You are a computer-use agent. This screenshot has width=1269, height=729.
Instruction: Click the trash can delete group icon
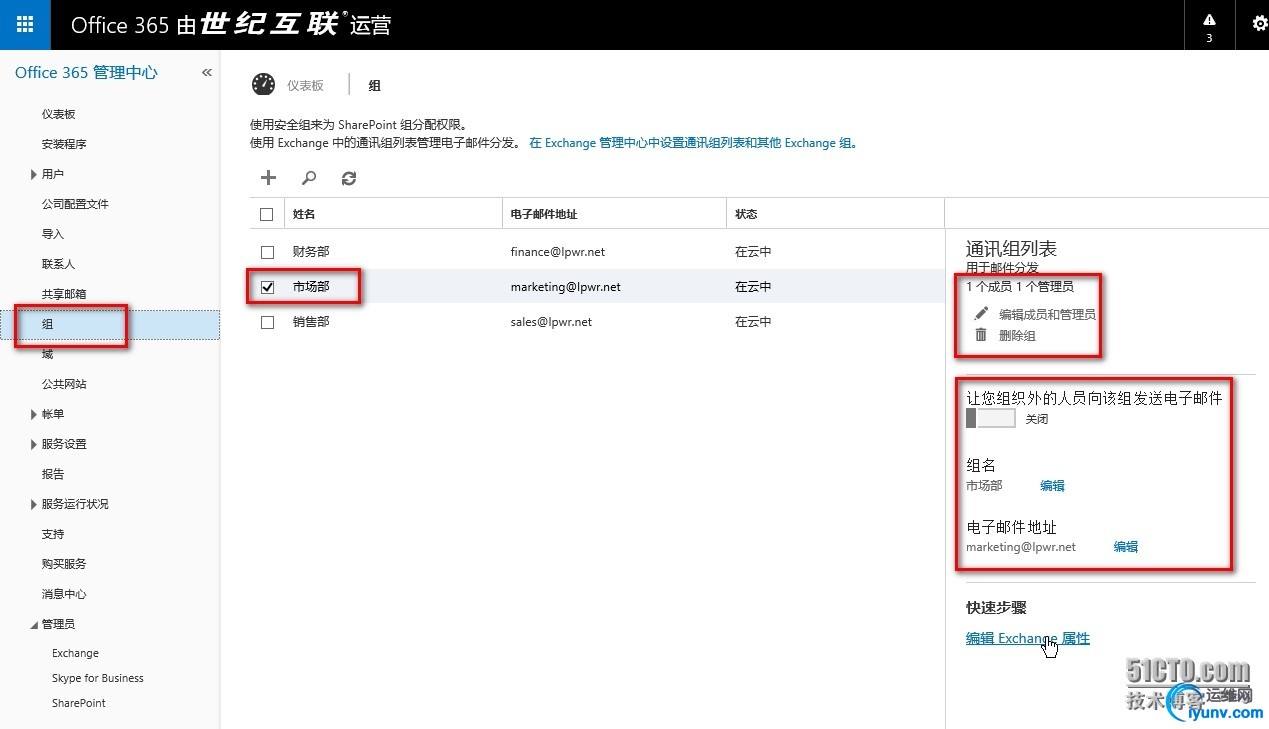[981, 335]
